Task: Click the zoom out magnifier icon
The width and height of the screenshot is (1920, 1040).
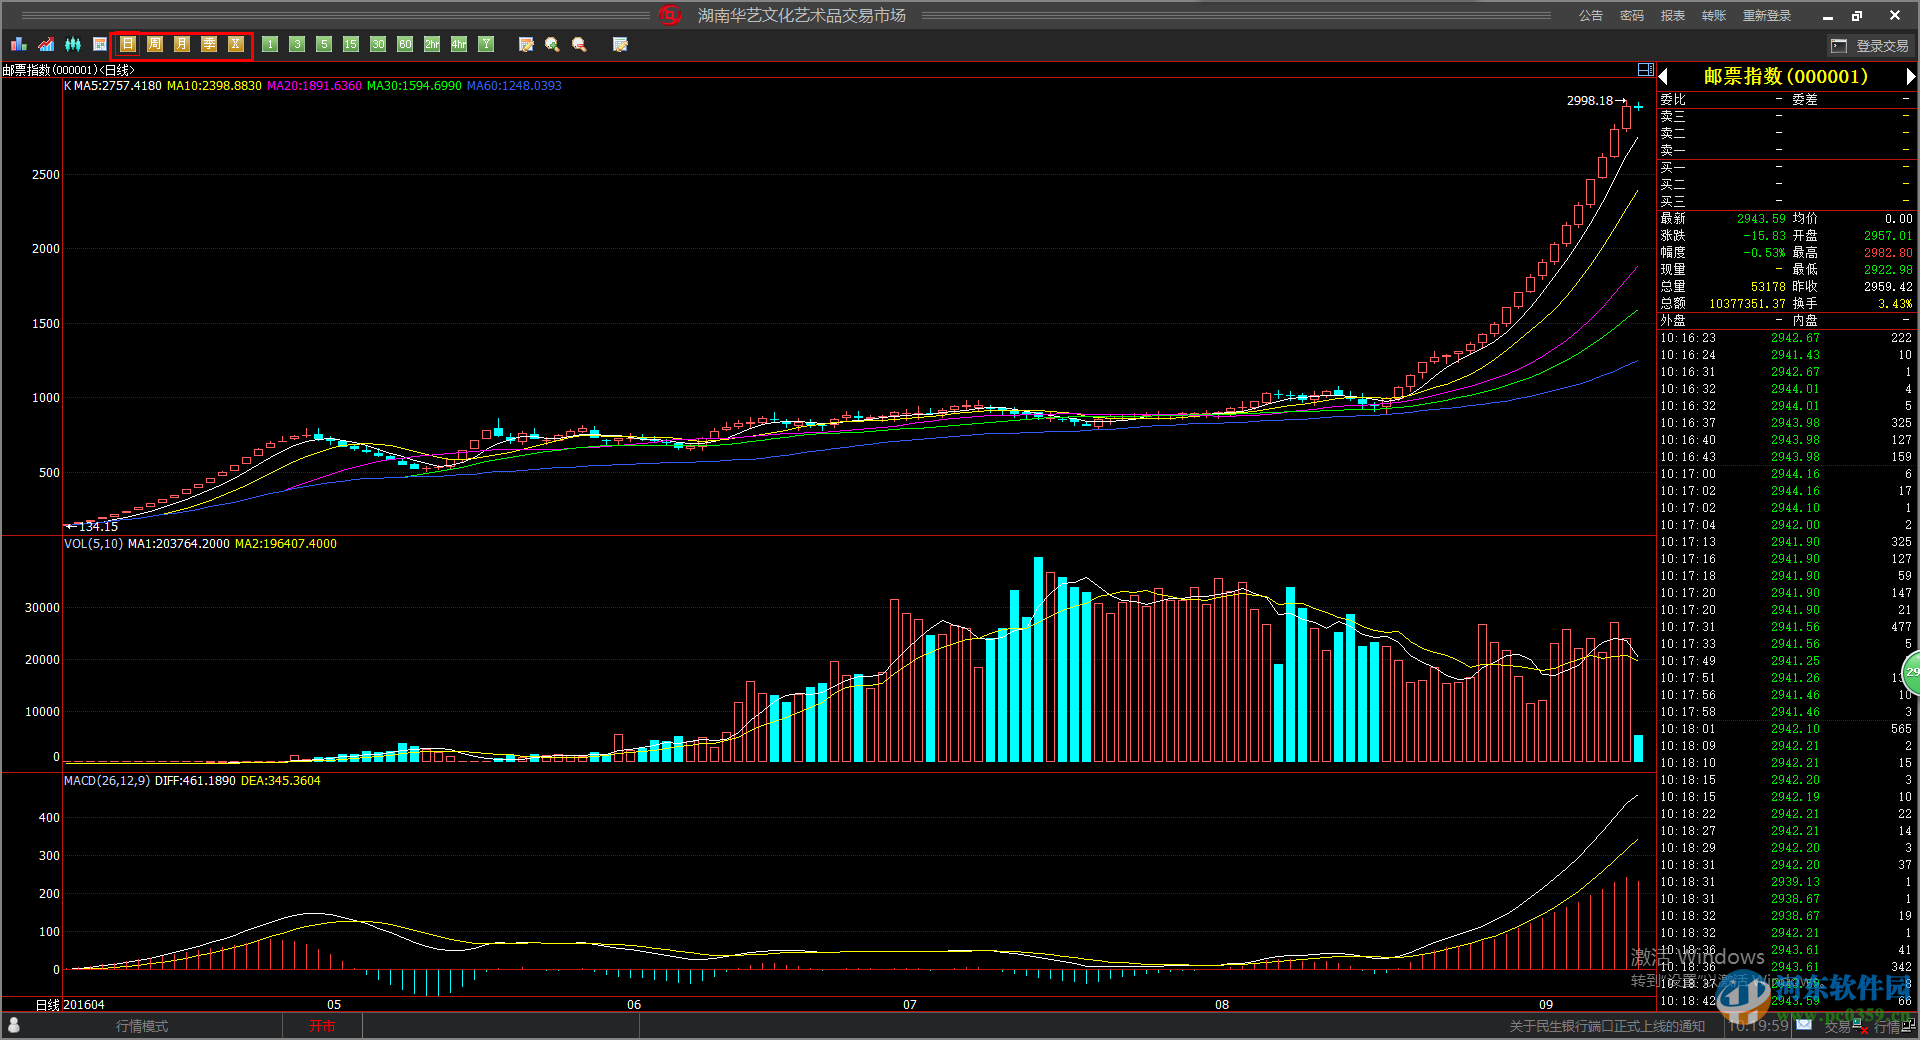Action: (579, 44)
